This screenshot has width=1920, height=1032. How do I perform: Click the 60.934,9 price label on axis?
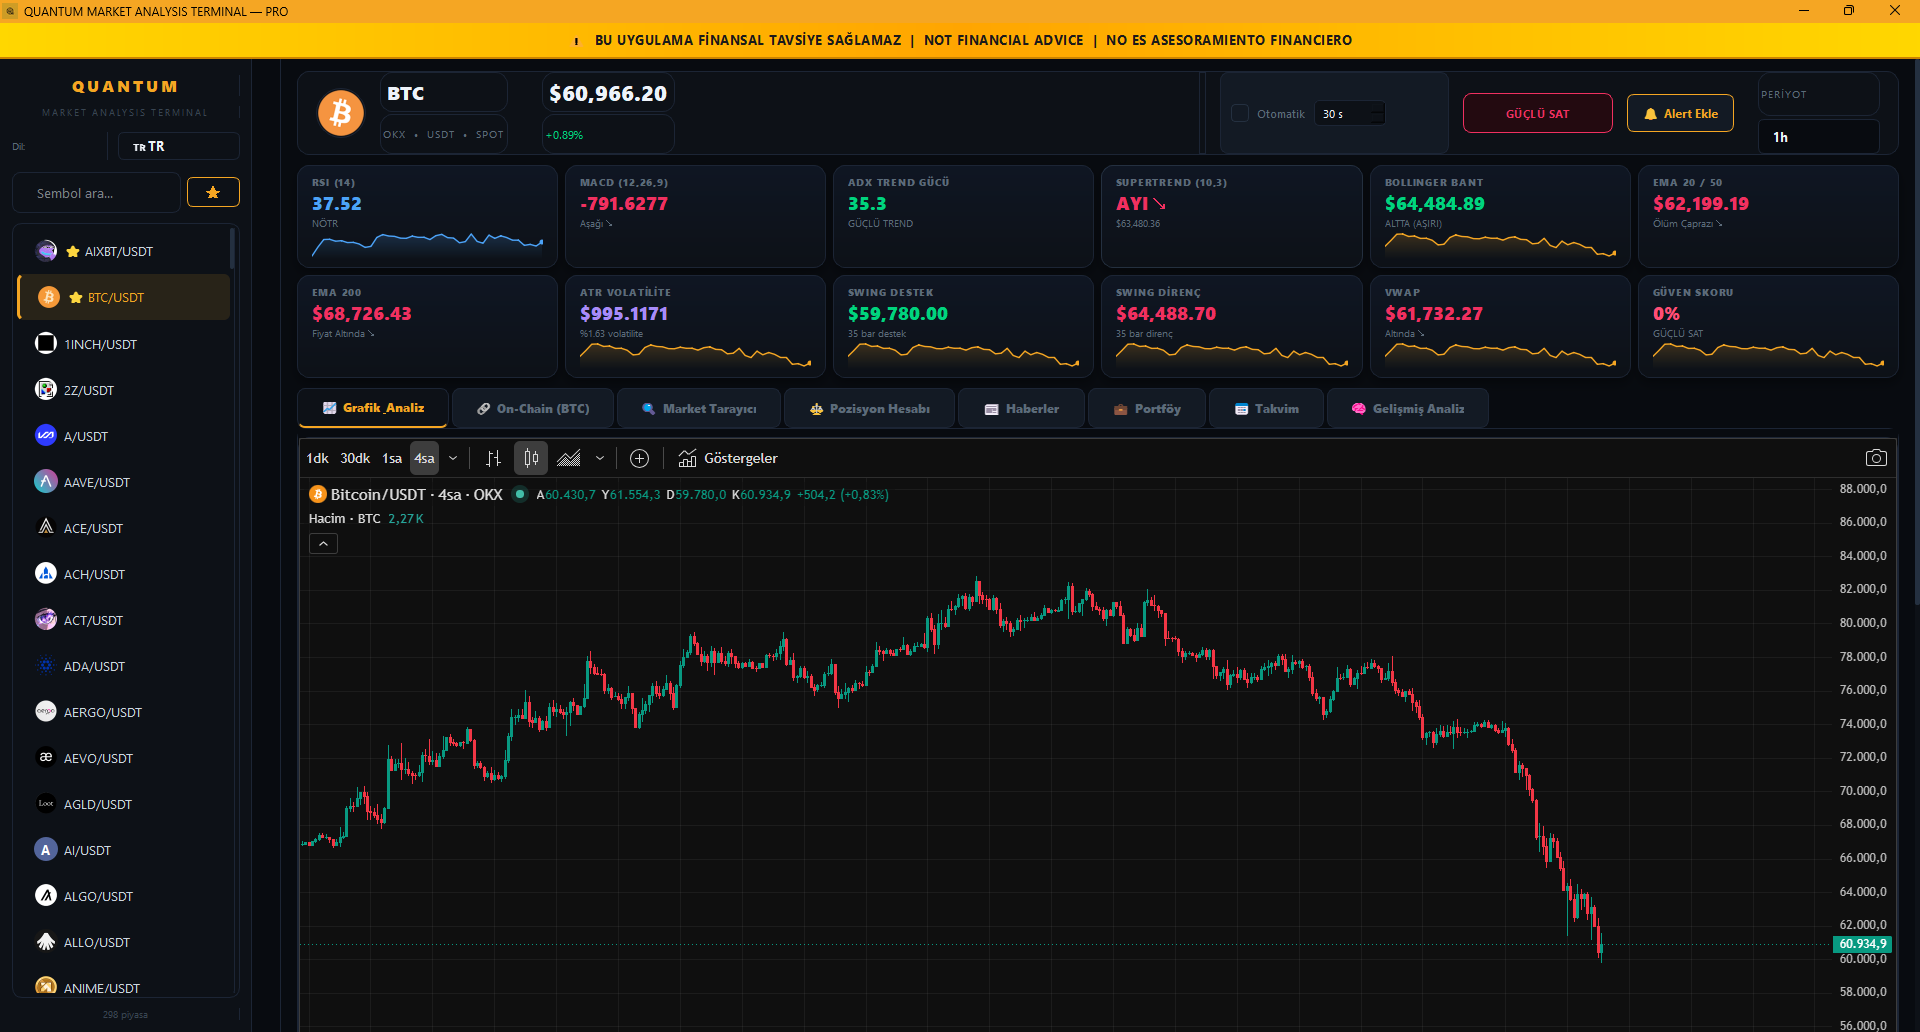[x=1862, y=944]
